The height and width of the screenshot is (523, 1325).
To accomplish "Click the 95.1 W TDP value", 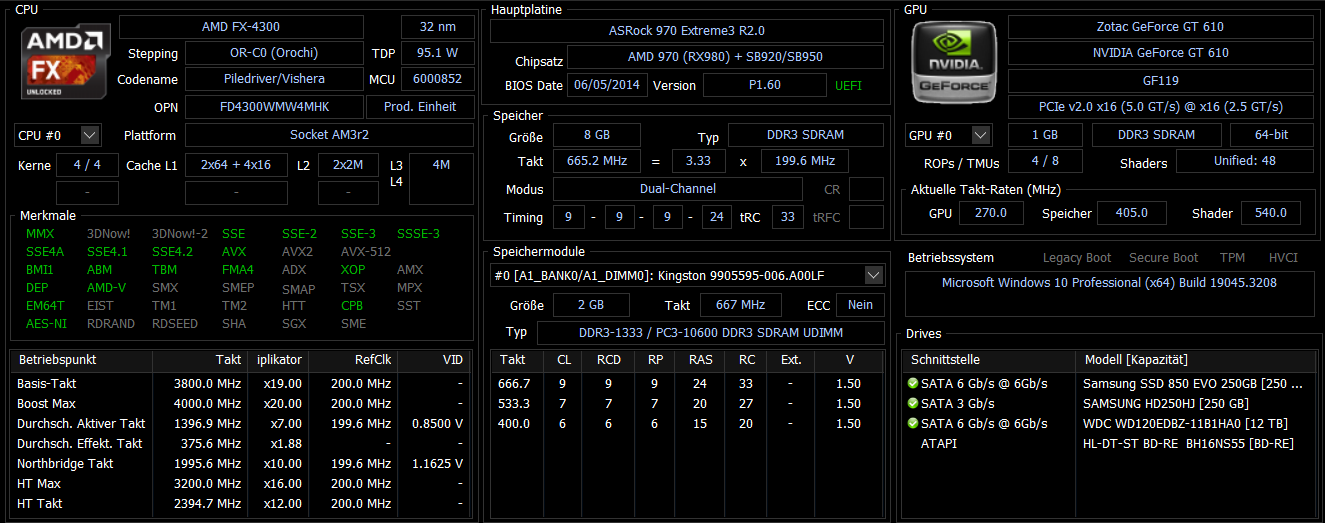I will pos(438,53).
